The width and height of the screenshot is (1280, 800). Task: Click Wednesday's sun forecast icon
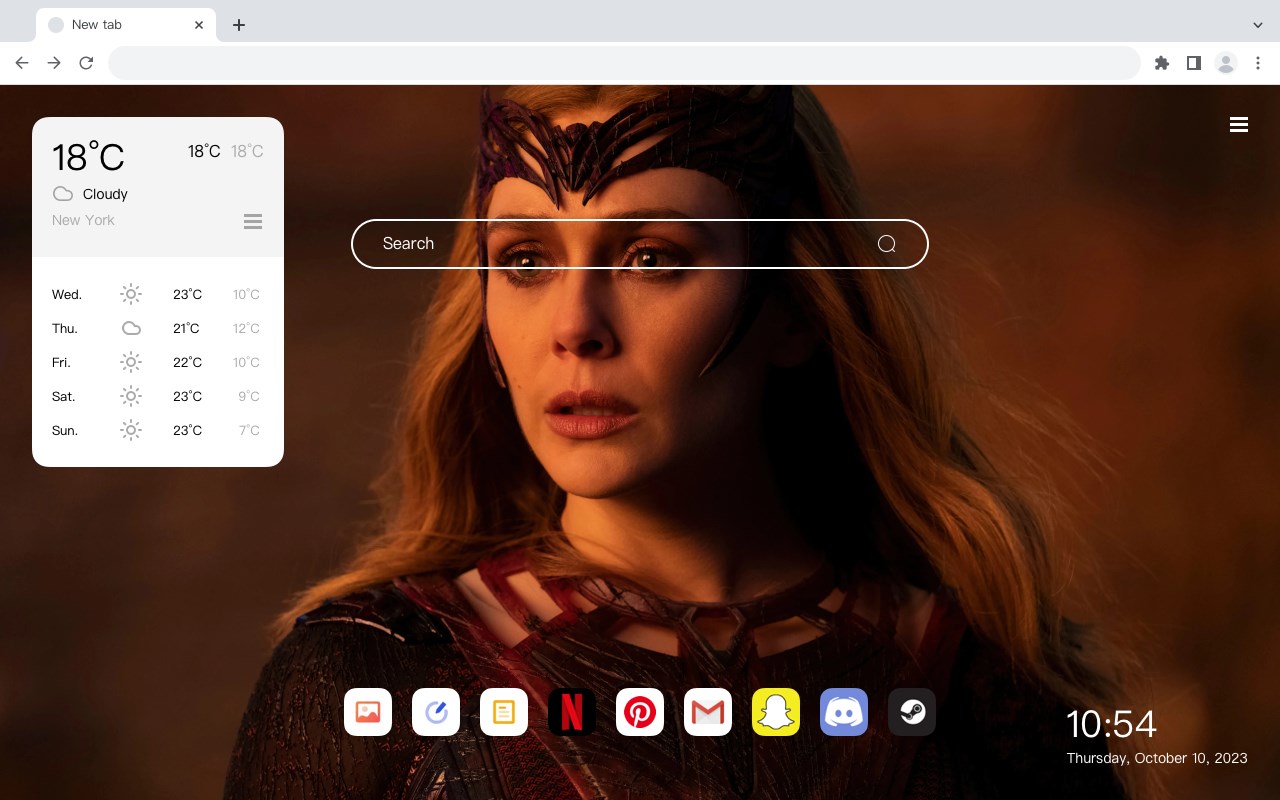tap(131, 294)
